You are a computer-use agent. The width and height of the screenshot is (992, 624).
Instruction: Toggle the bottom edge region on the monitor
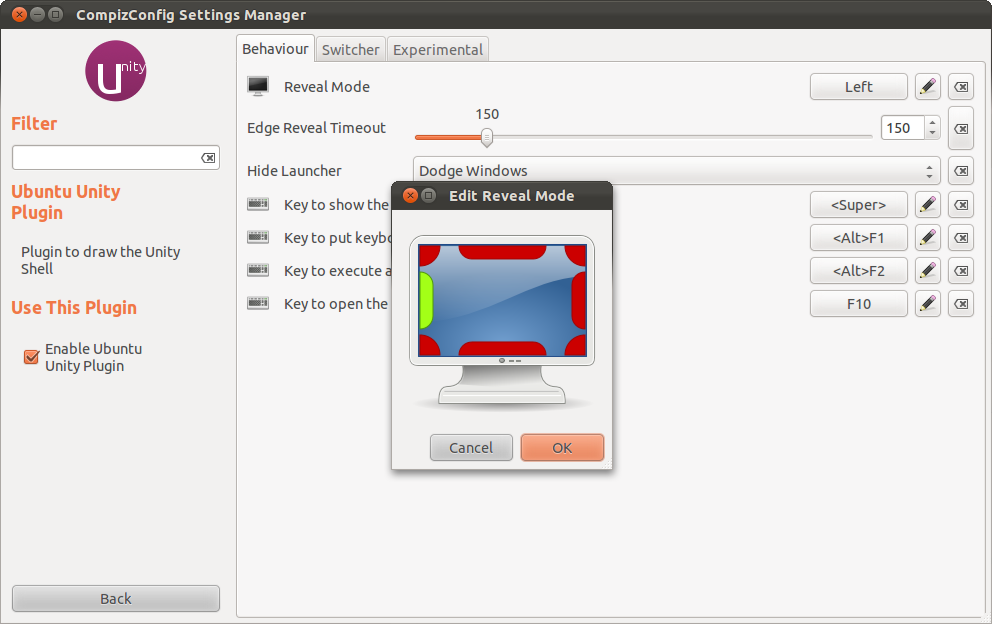(x=502, y=348)
